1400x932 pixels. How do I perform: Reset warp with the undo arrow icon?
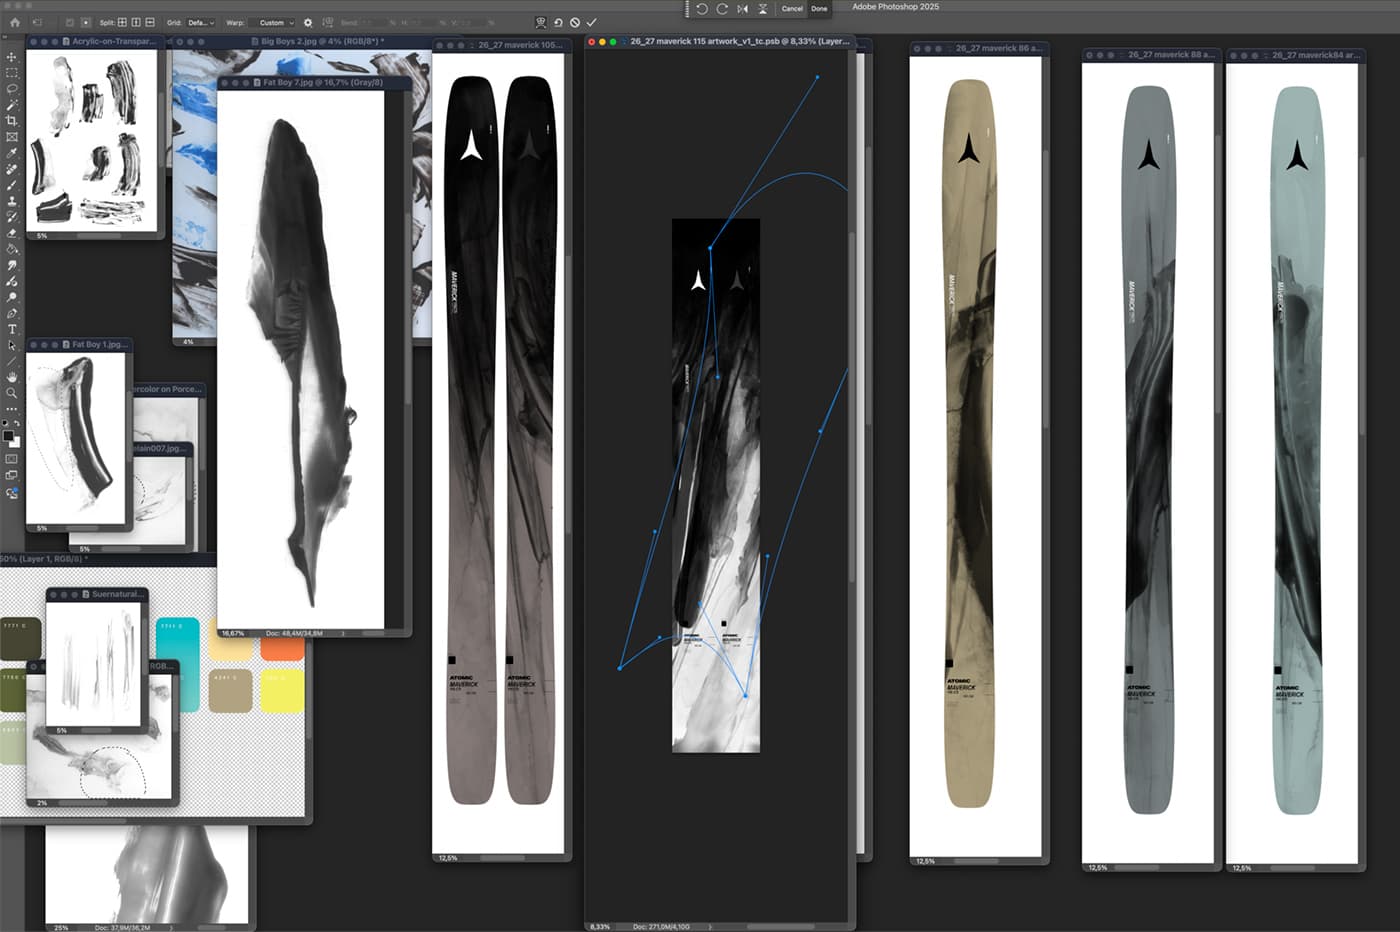pyautogui.click(x=558, y=22)
